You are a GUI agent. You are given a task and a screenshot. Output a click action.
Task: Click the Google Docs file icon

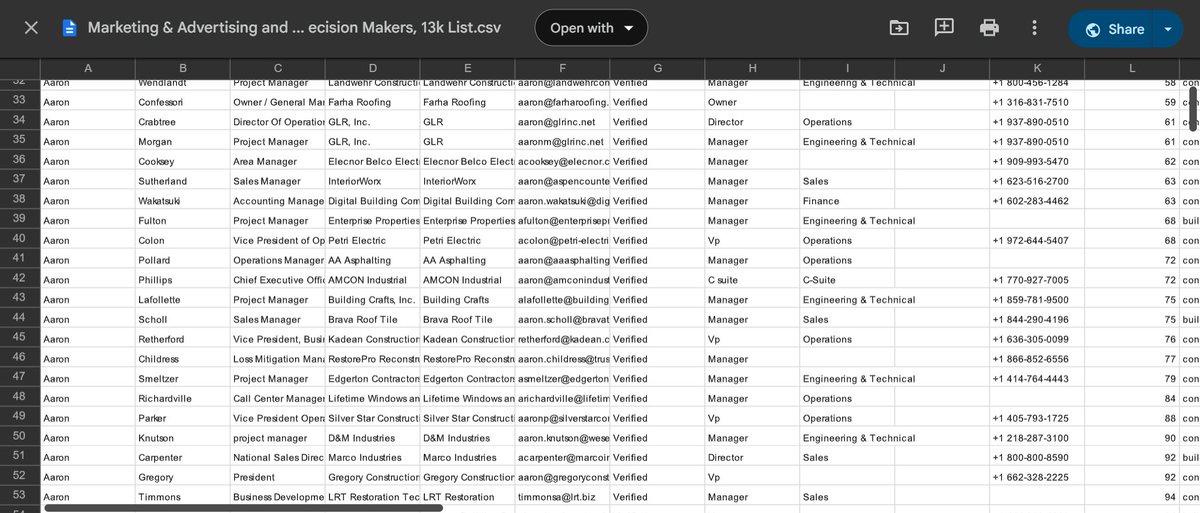69,28
